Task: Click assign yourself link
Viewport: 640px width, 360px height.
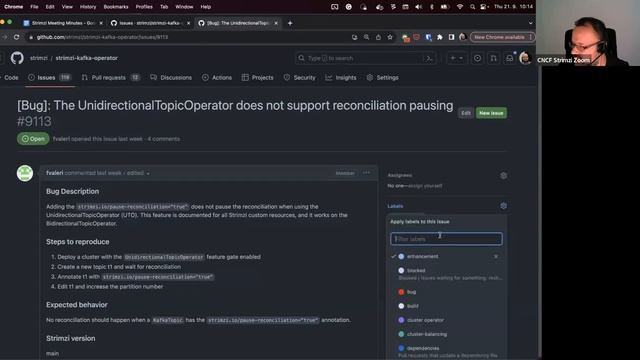Action: [x=425, y=186]
